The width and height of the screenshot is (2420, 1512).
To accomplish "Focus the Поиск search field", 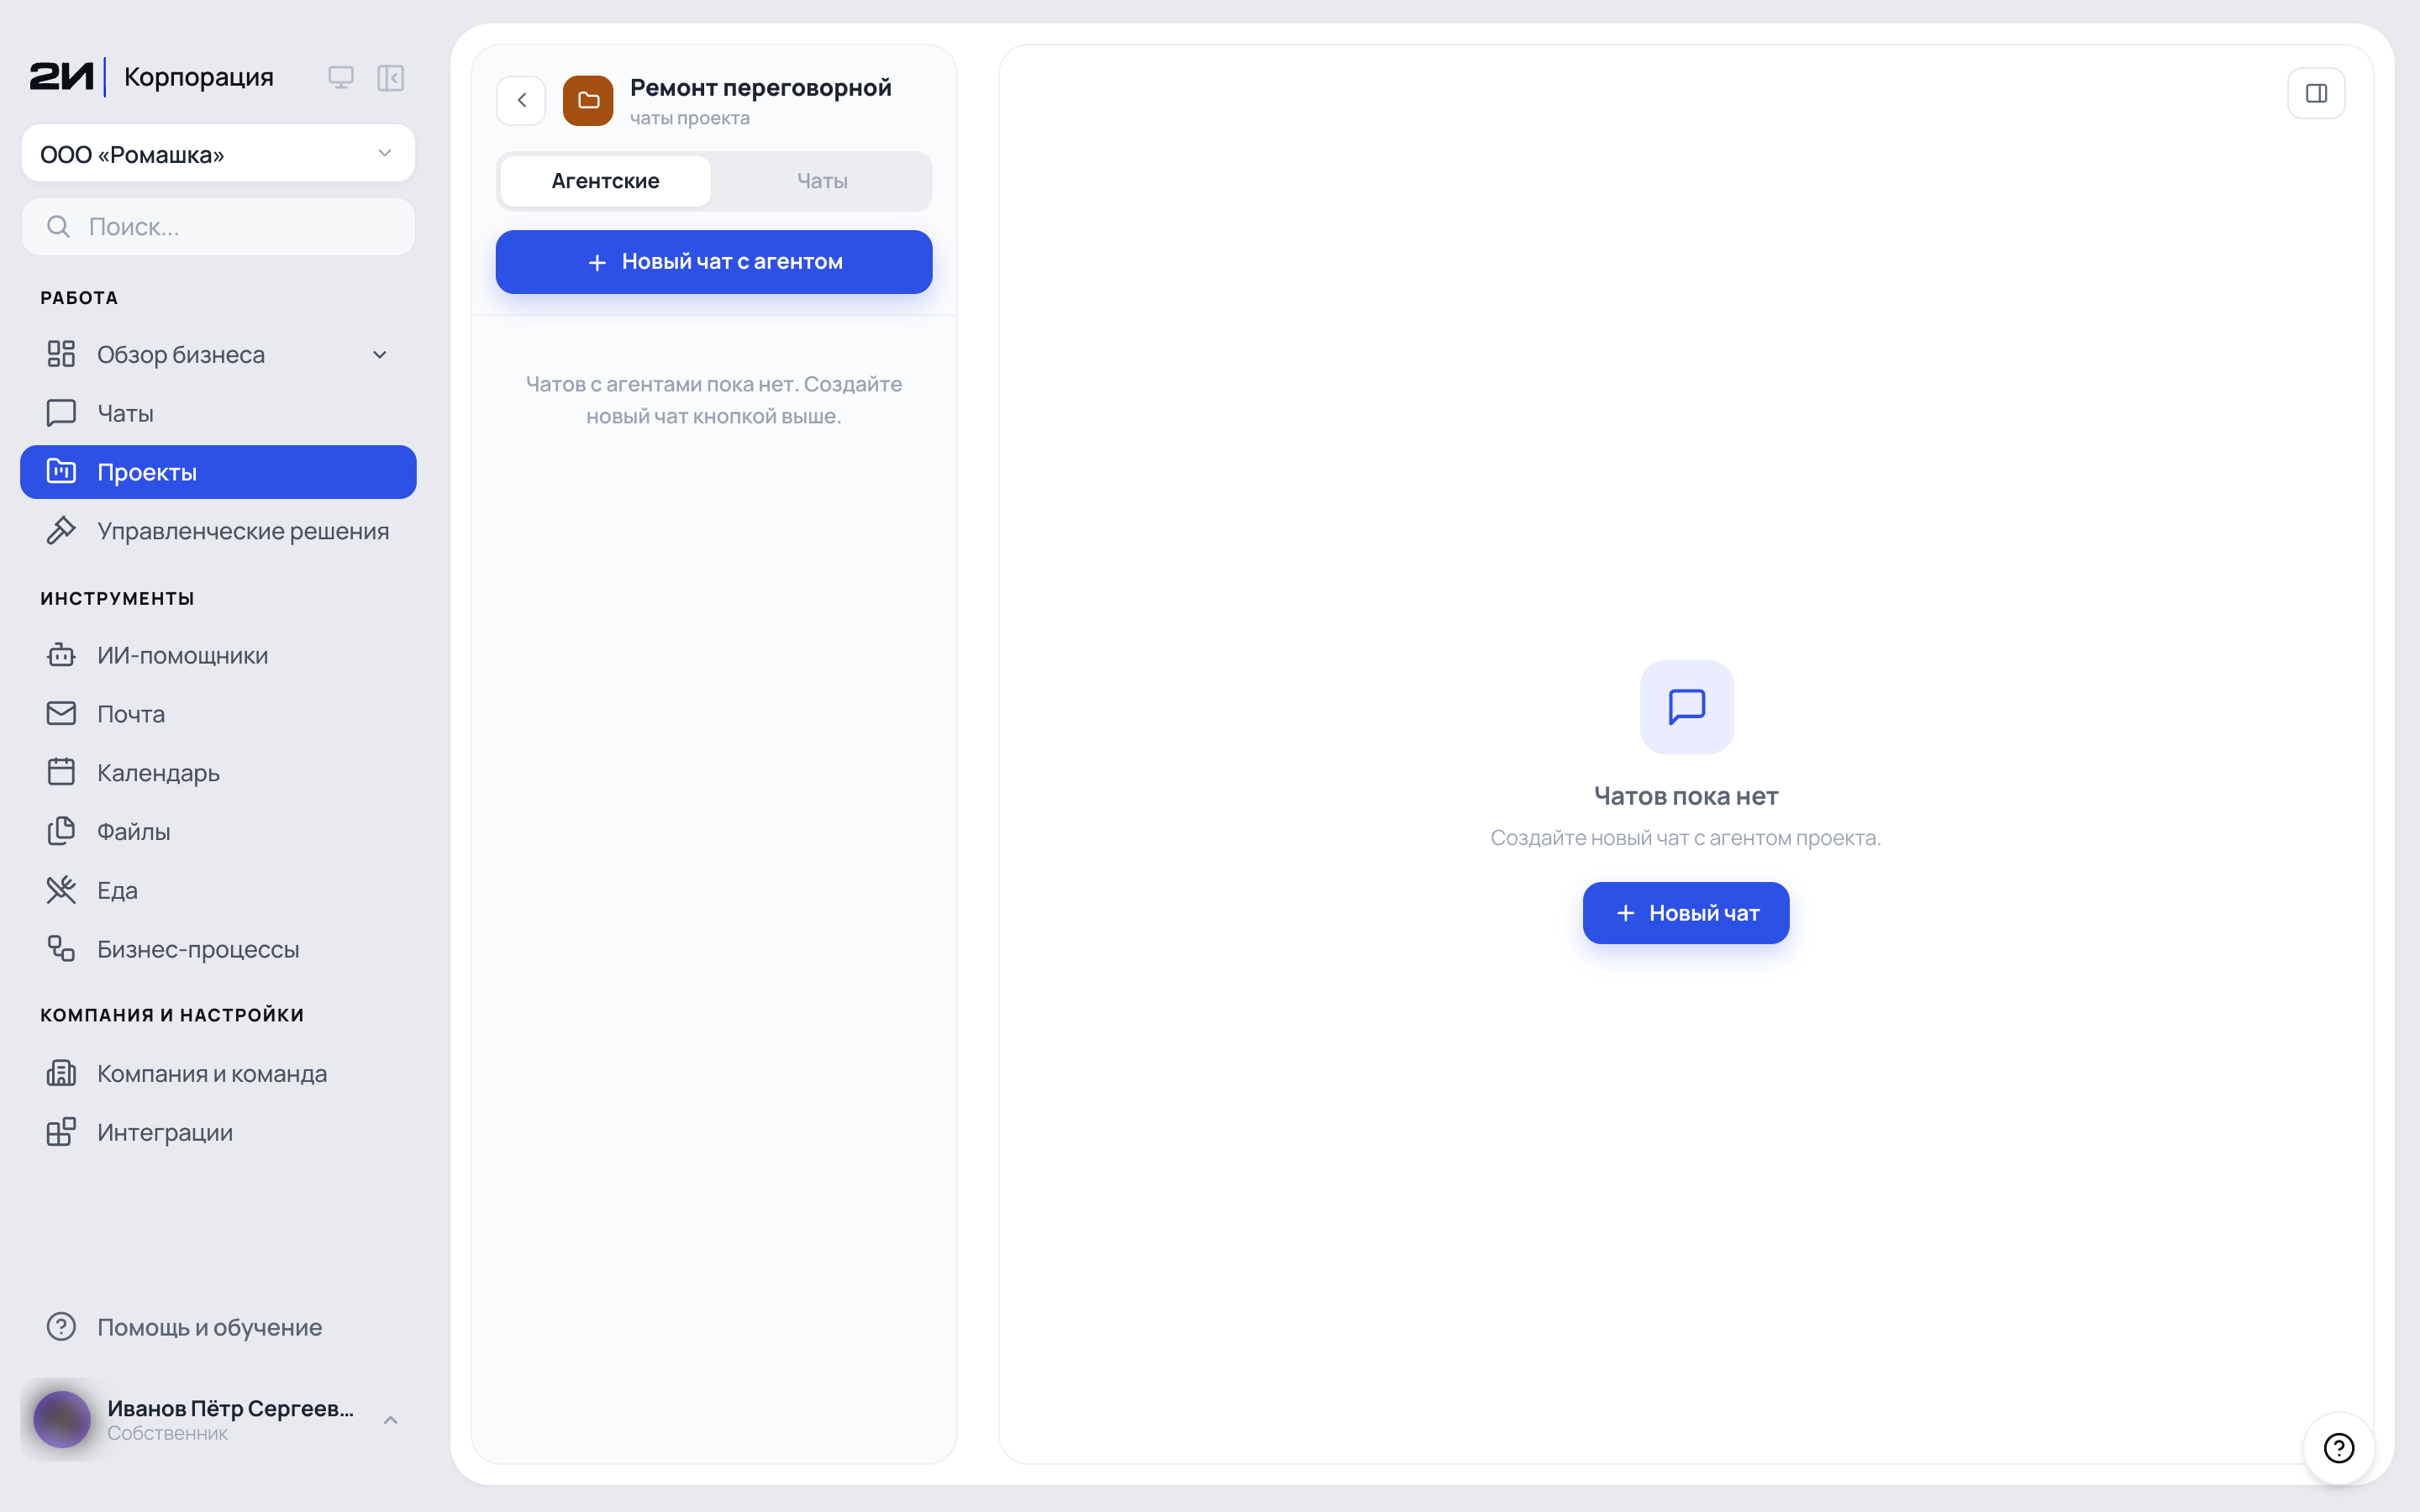I will [218, 227].
